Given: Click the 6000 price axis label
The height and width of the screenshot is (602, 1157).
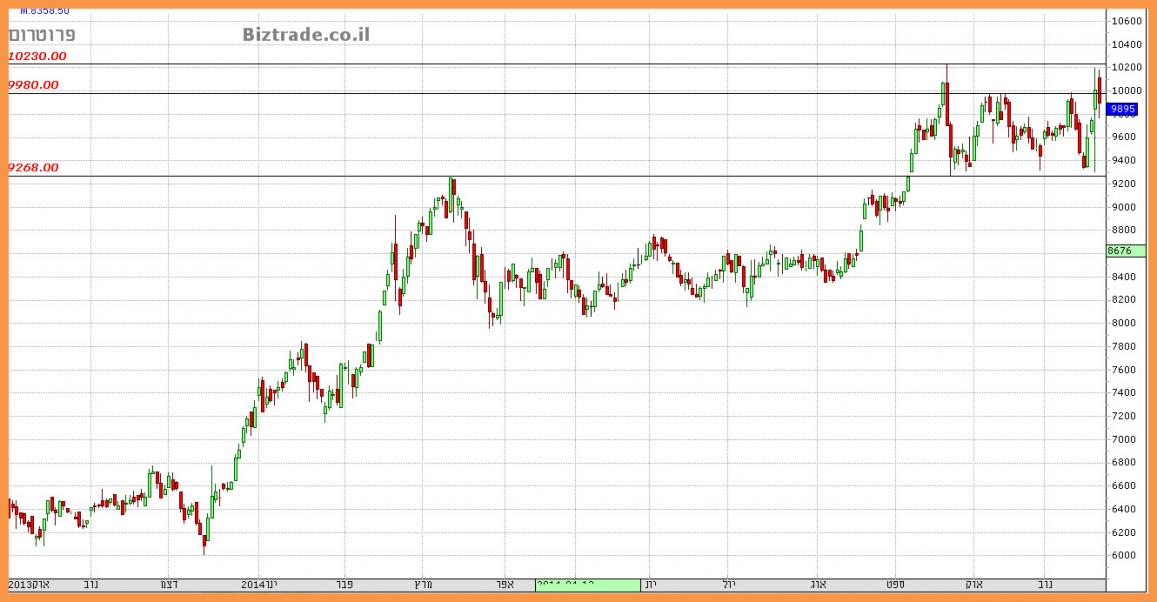Looking at the screenshot, I should [x=1126, y=556].
